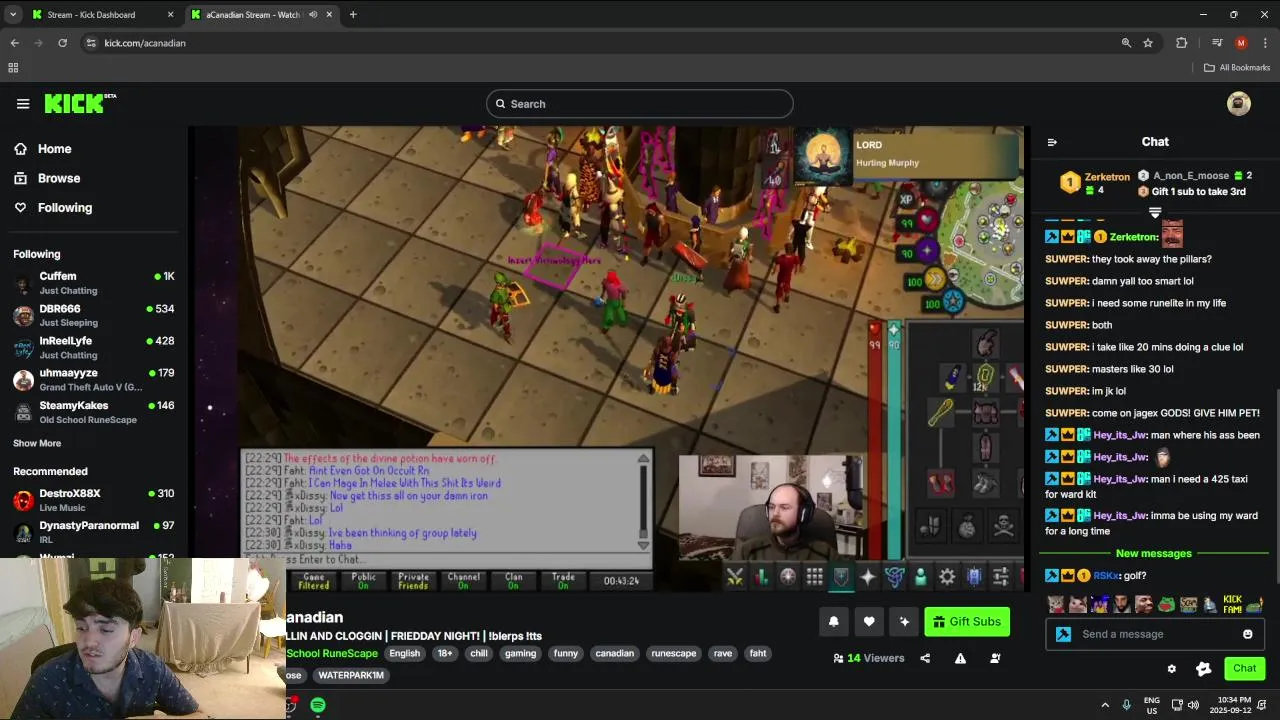Click the gaming tag
Screen dimensions: 1280x720
point(520,653)
